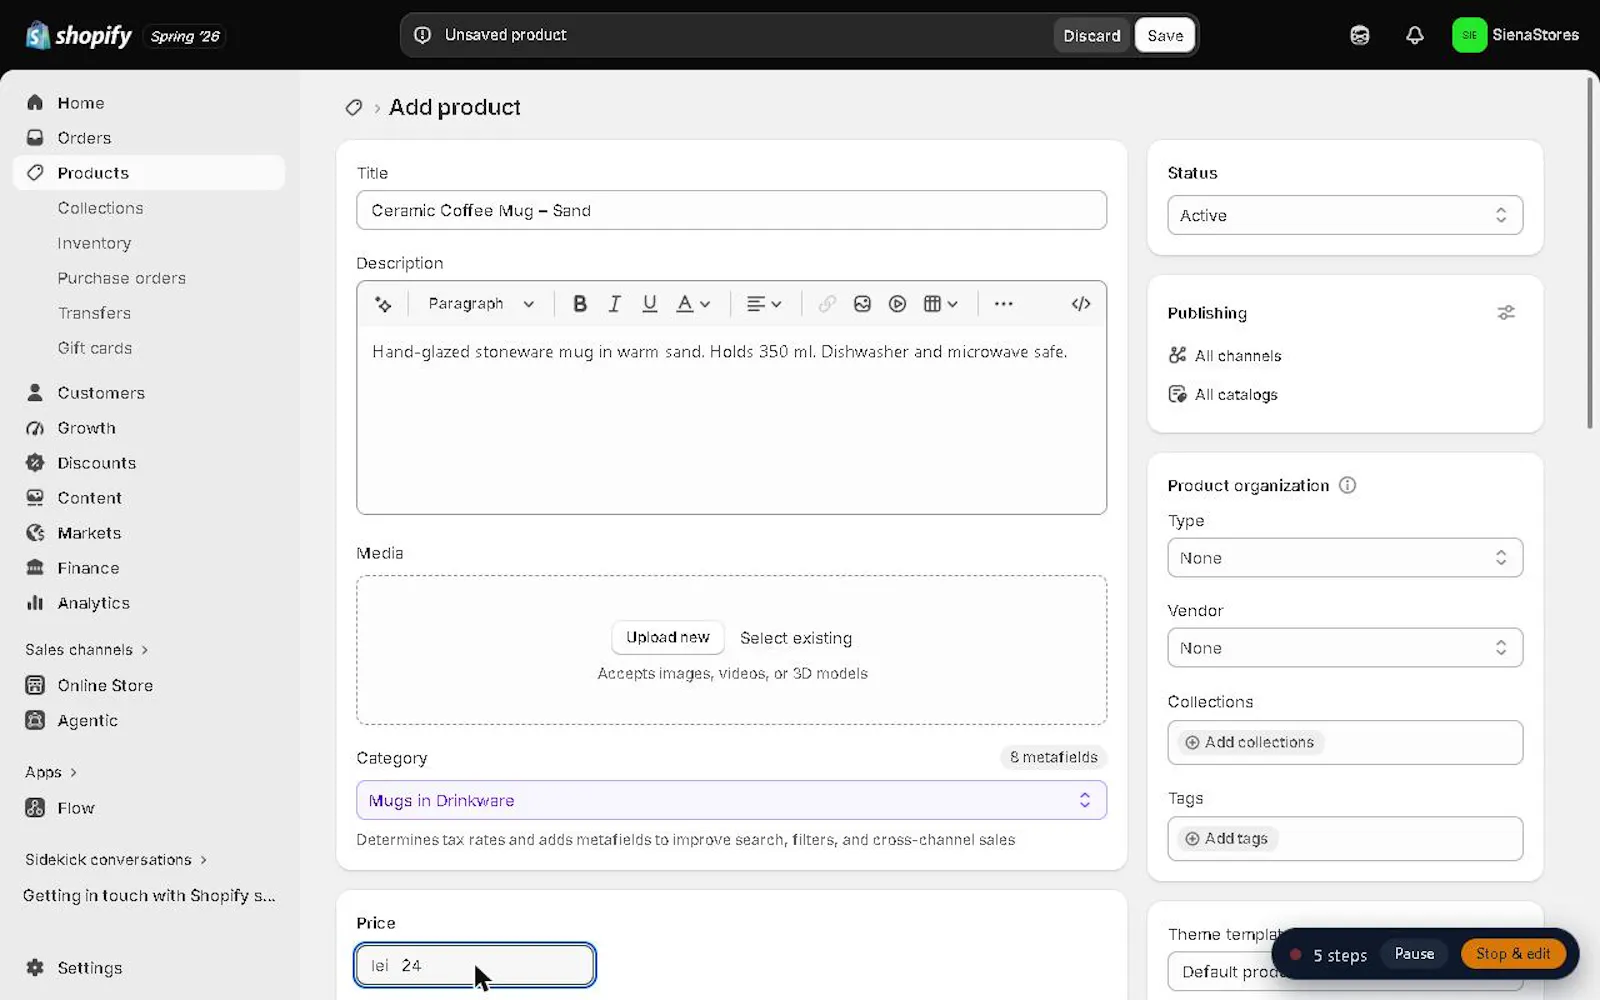Pause the step recorder
Image resolution: width=1600 pixels, height=1000 pixels.
coord(1414,954)
